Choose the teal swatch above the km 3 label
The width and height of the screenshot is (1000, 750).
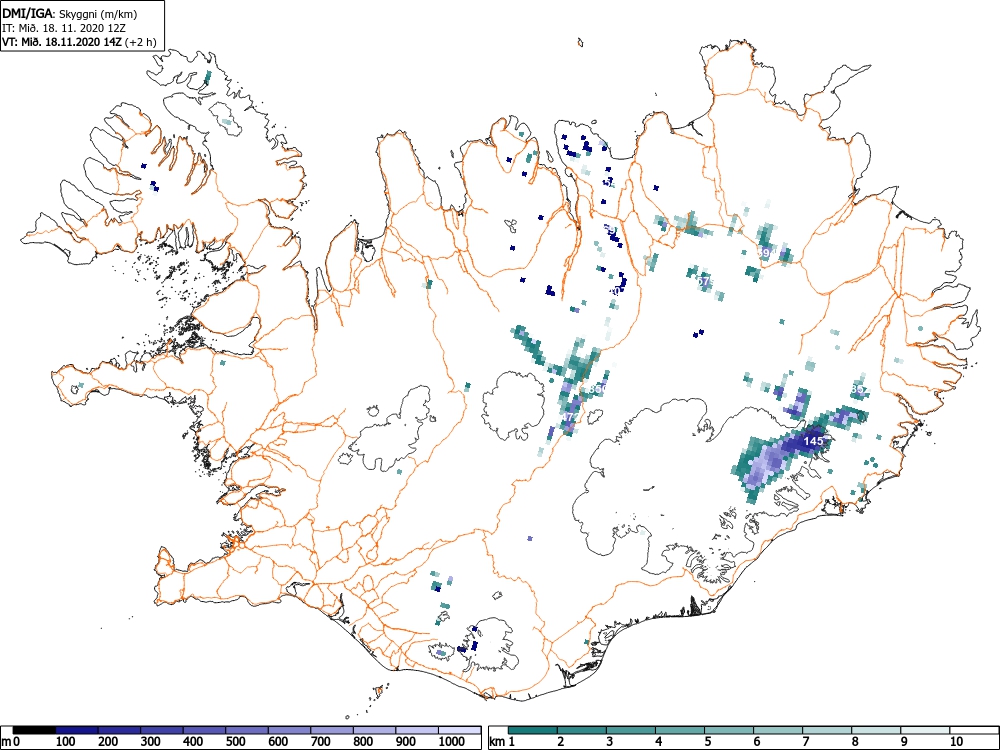pos(631,730)
